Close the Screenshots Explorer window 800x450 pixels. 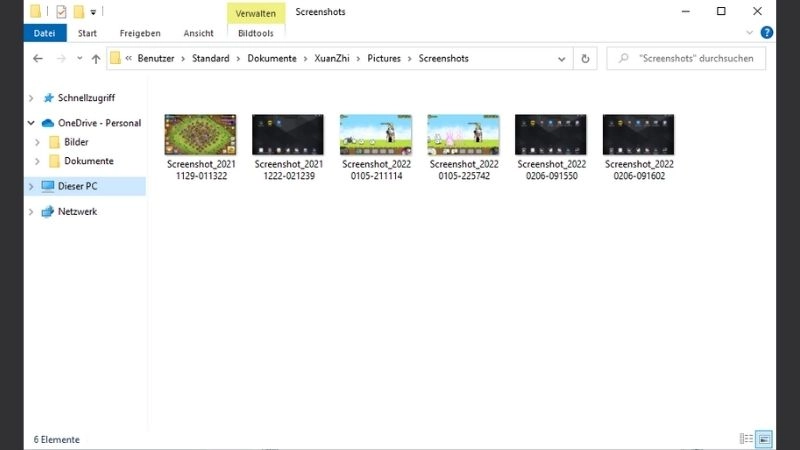point(757,11)
